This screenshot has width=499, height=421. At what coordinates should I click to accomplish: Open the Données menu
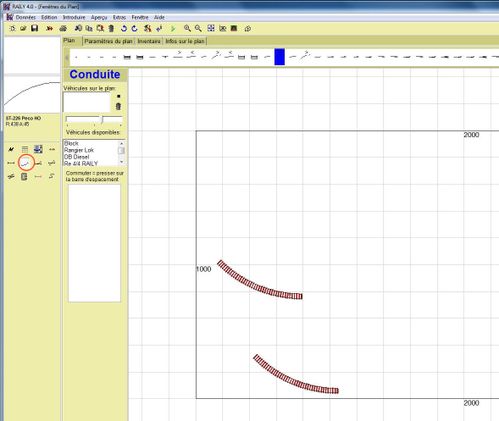pos(25,17)
